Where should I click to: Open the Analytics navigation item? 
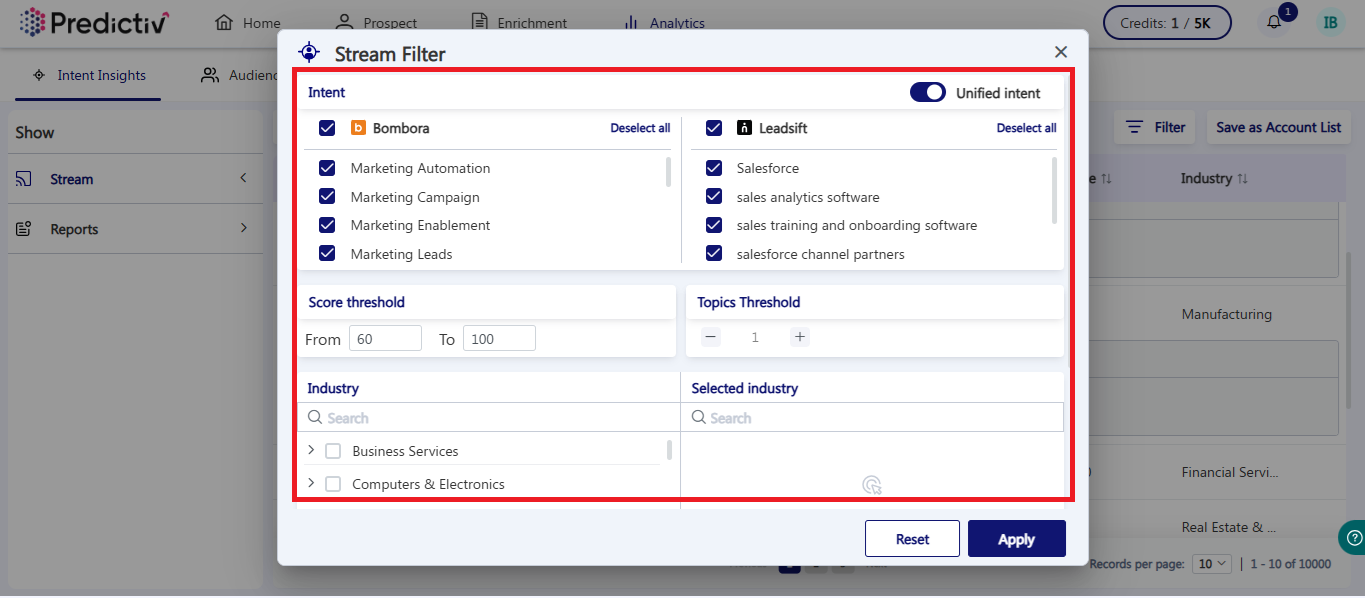(663, 23)
